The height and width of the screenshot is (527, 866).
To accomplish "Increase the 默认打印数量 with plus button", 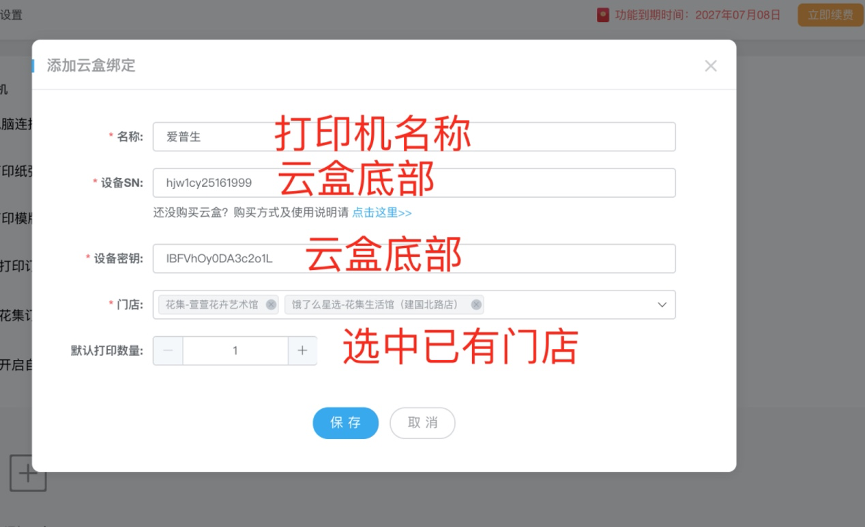I will [x=302, y=351].
